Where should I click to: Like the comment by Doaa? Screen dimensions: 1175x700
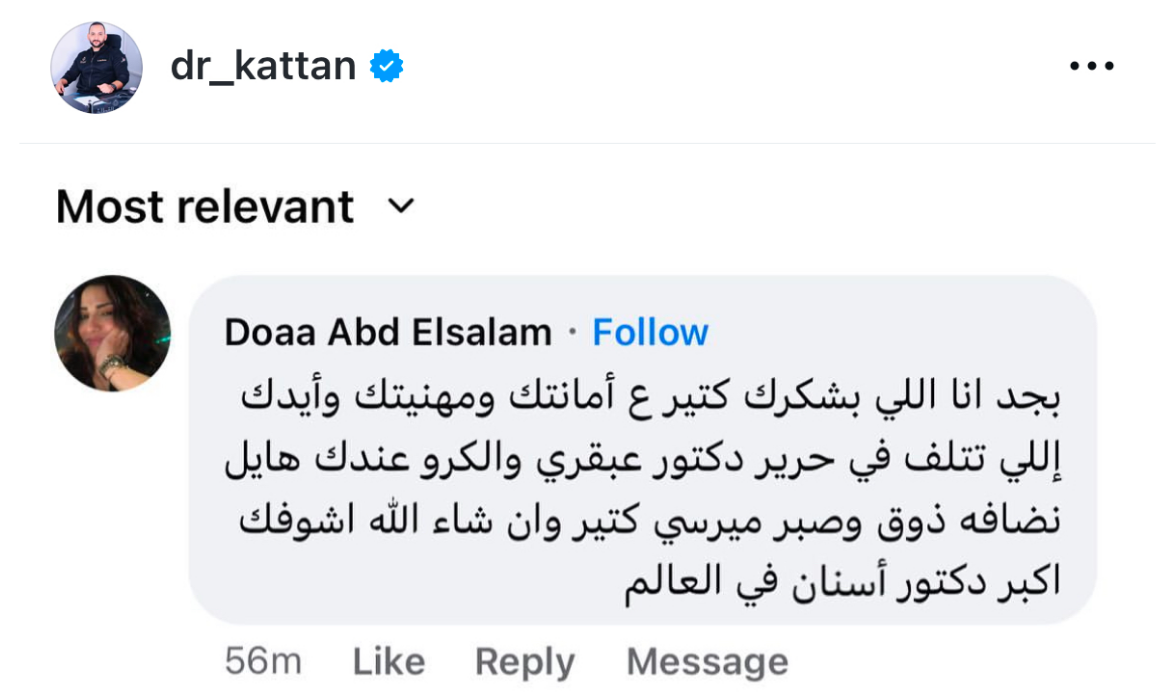click(x=389, y=662)
